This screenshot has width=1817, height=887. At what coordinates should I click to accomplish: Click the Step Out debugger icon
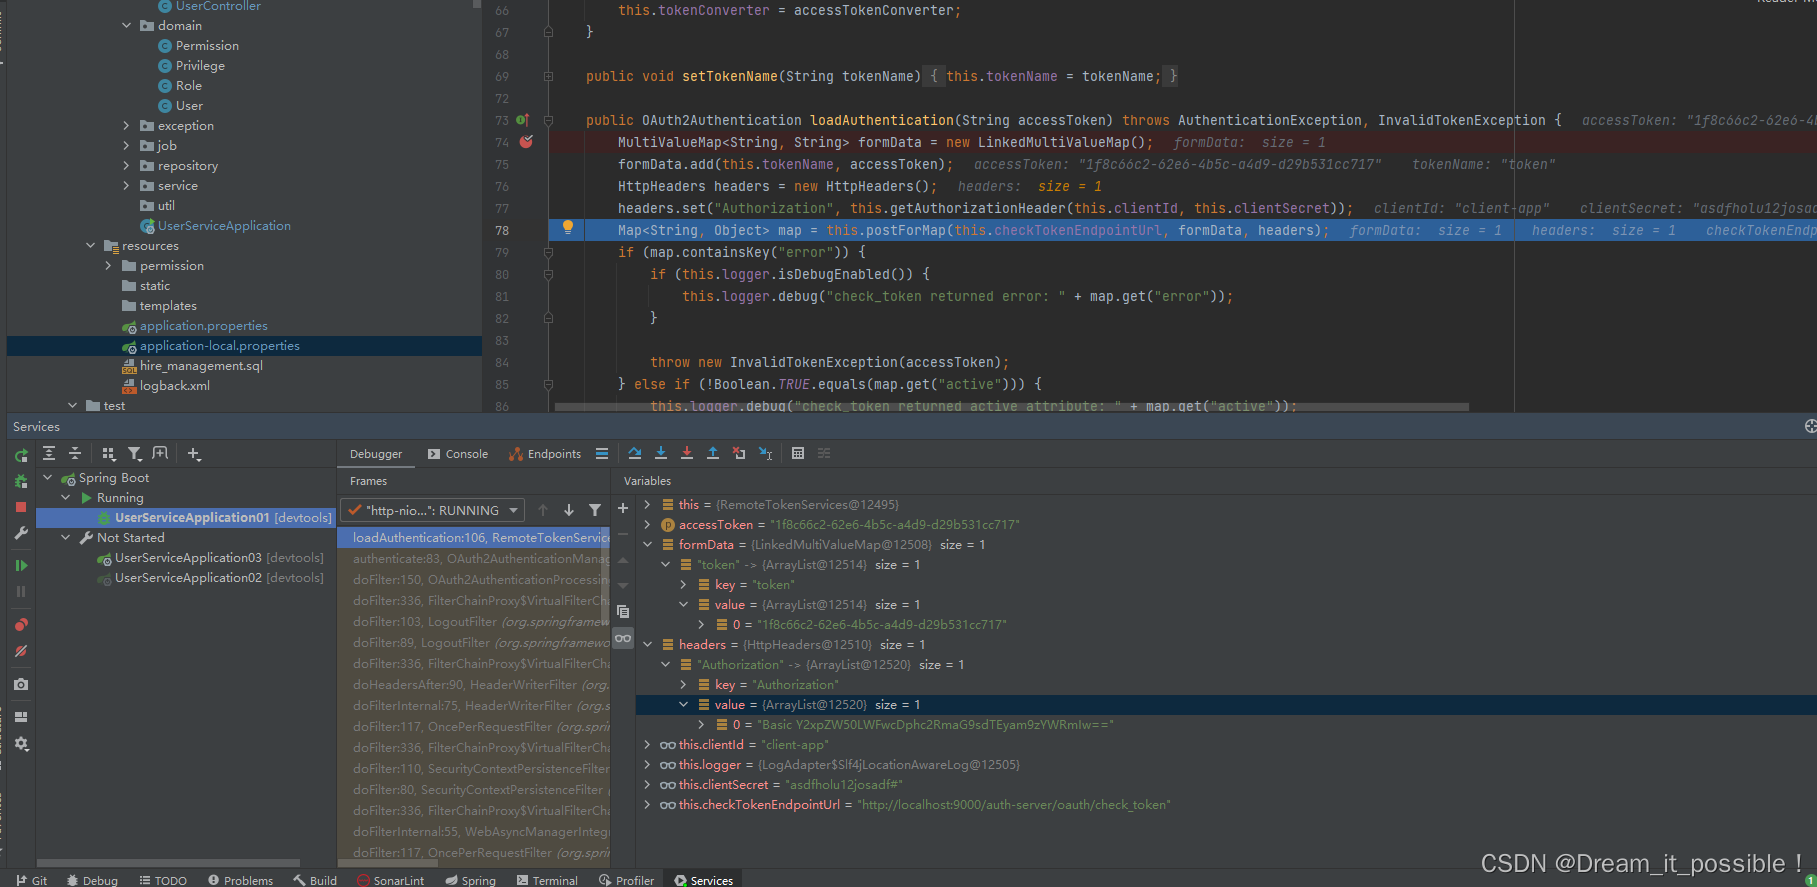(713, 453)
